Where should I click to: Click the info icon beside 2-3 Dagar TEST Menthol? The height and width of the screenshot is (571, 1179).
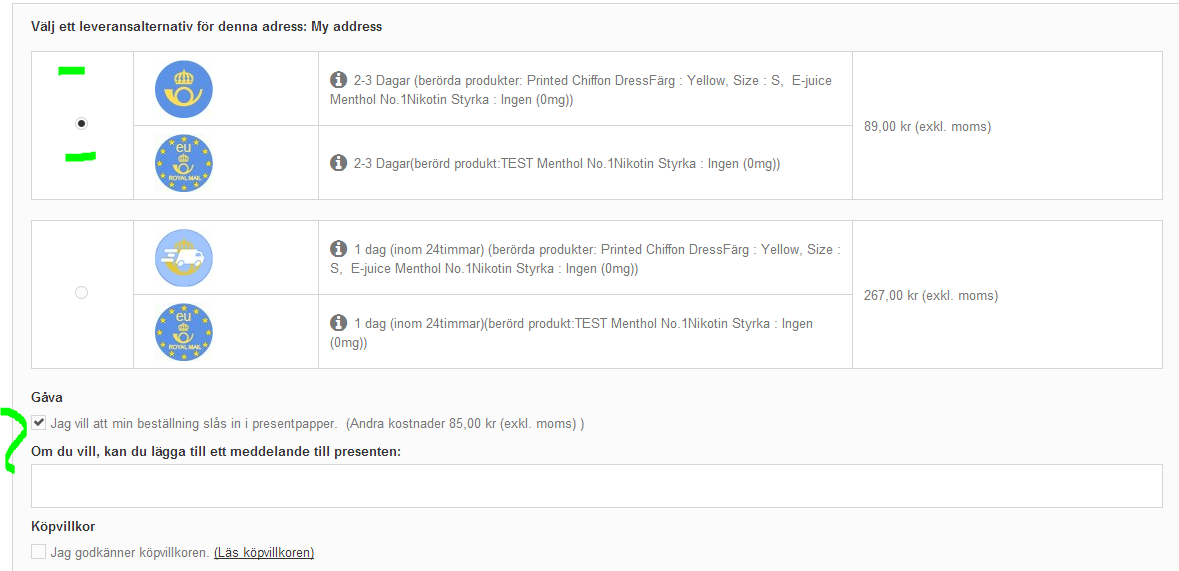339,163
